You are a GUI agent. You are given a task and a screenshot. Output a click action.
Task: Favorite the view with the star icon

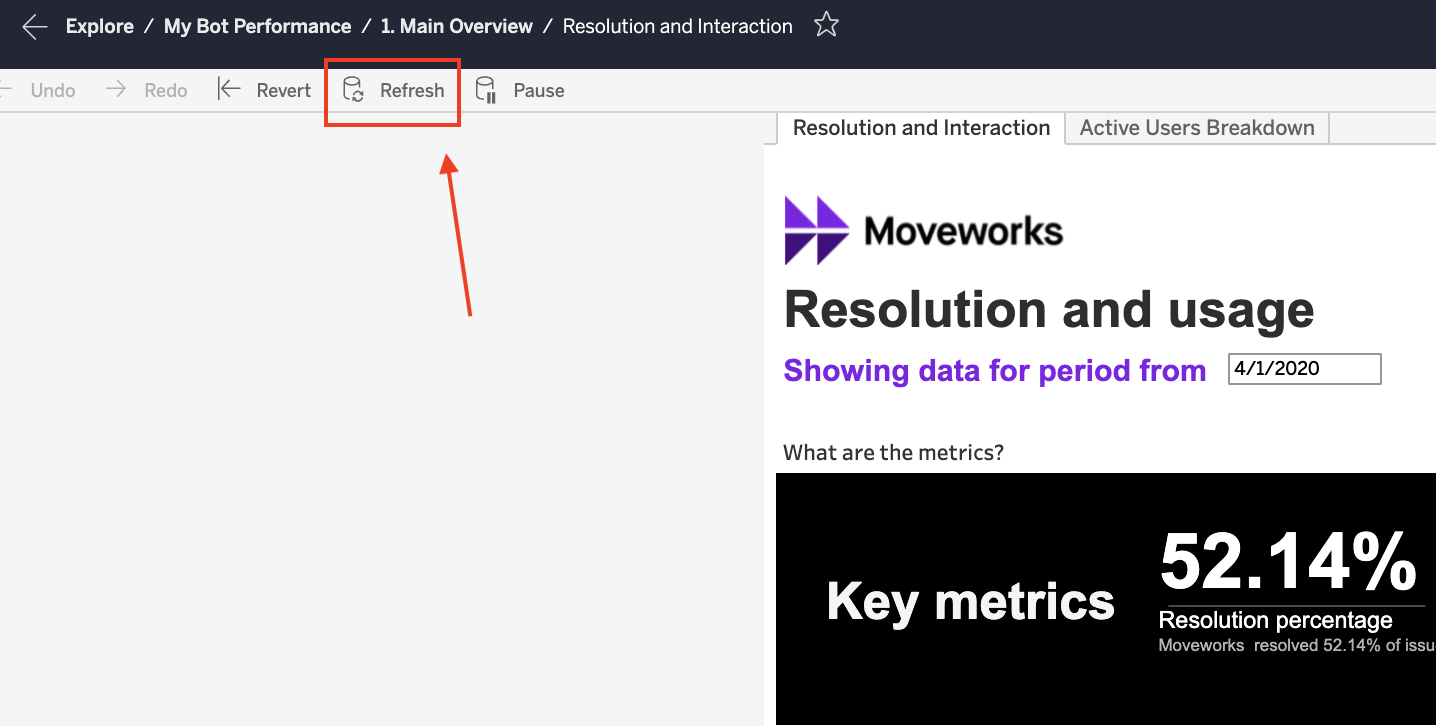826,25
